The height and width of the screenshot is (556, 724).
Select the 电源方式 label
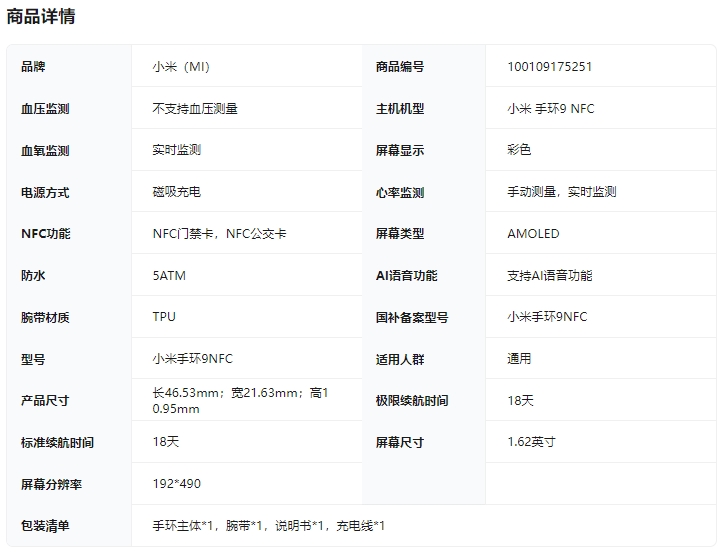pos(45,193)
